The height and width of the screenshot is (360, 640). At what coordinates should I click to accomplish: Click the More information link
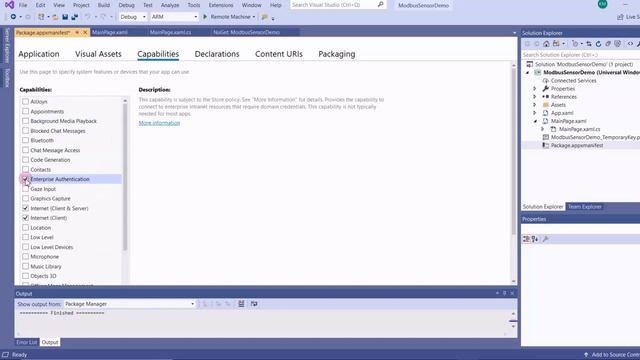tap(159, 123)
